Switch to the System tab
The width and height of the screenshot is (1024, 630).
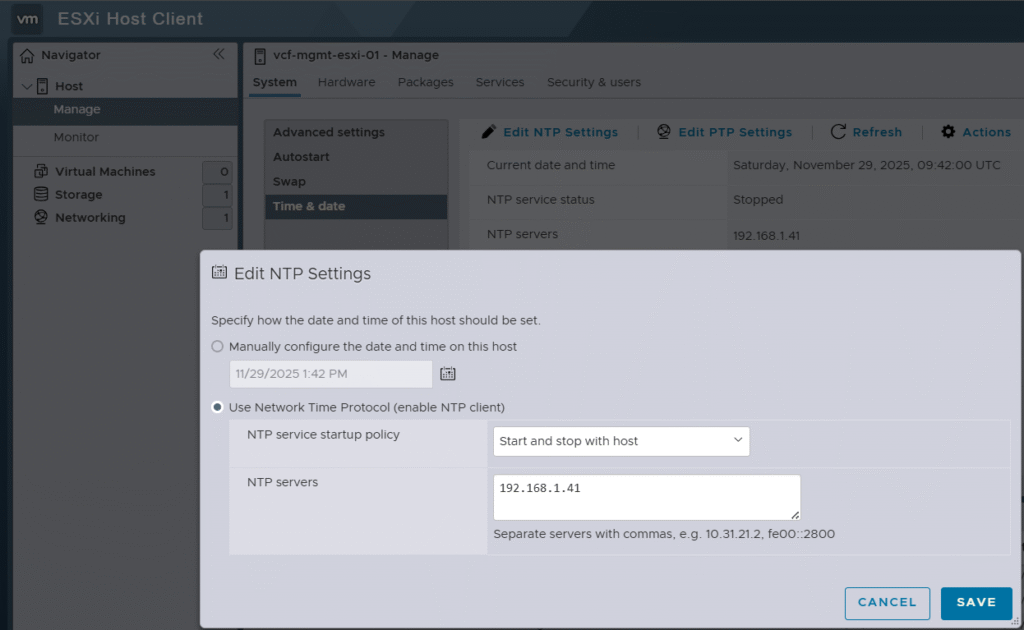click(274, 82)
